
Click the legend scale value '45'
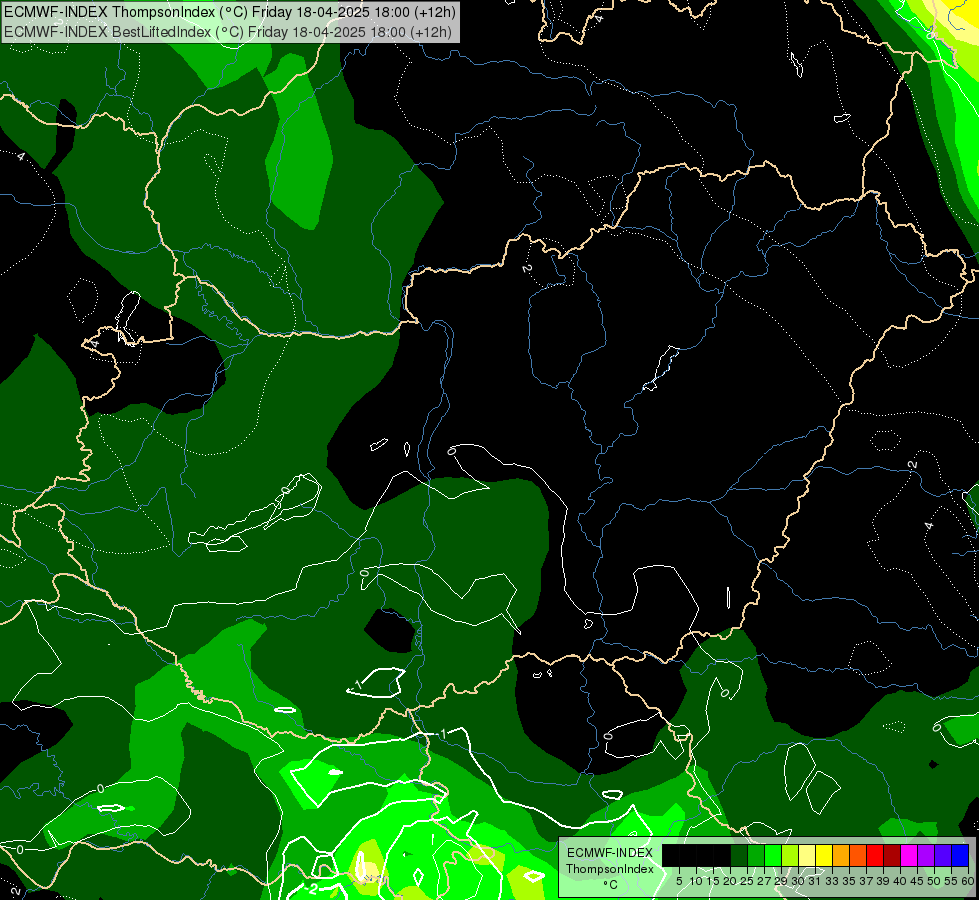tap(917, 881)
